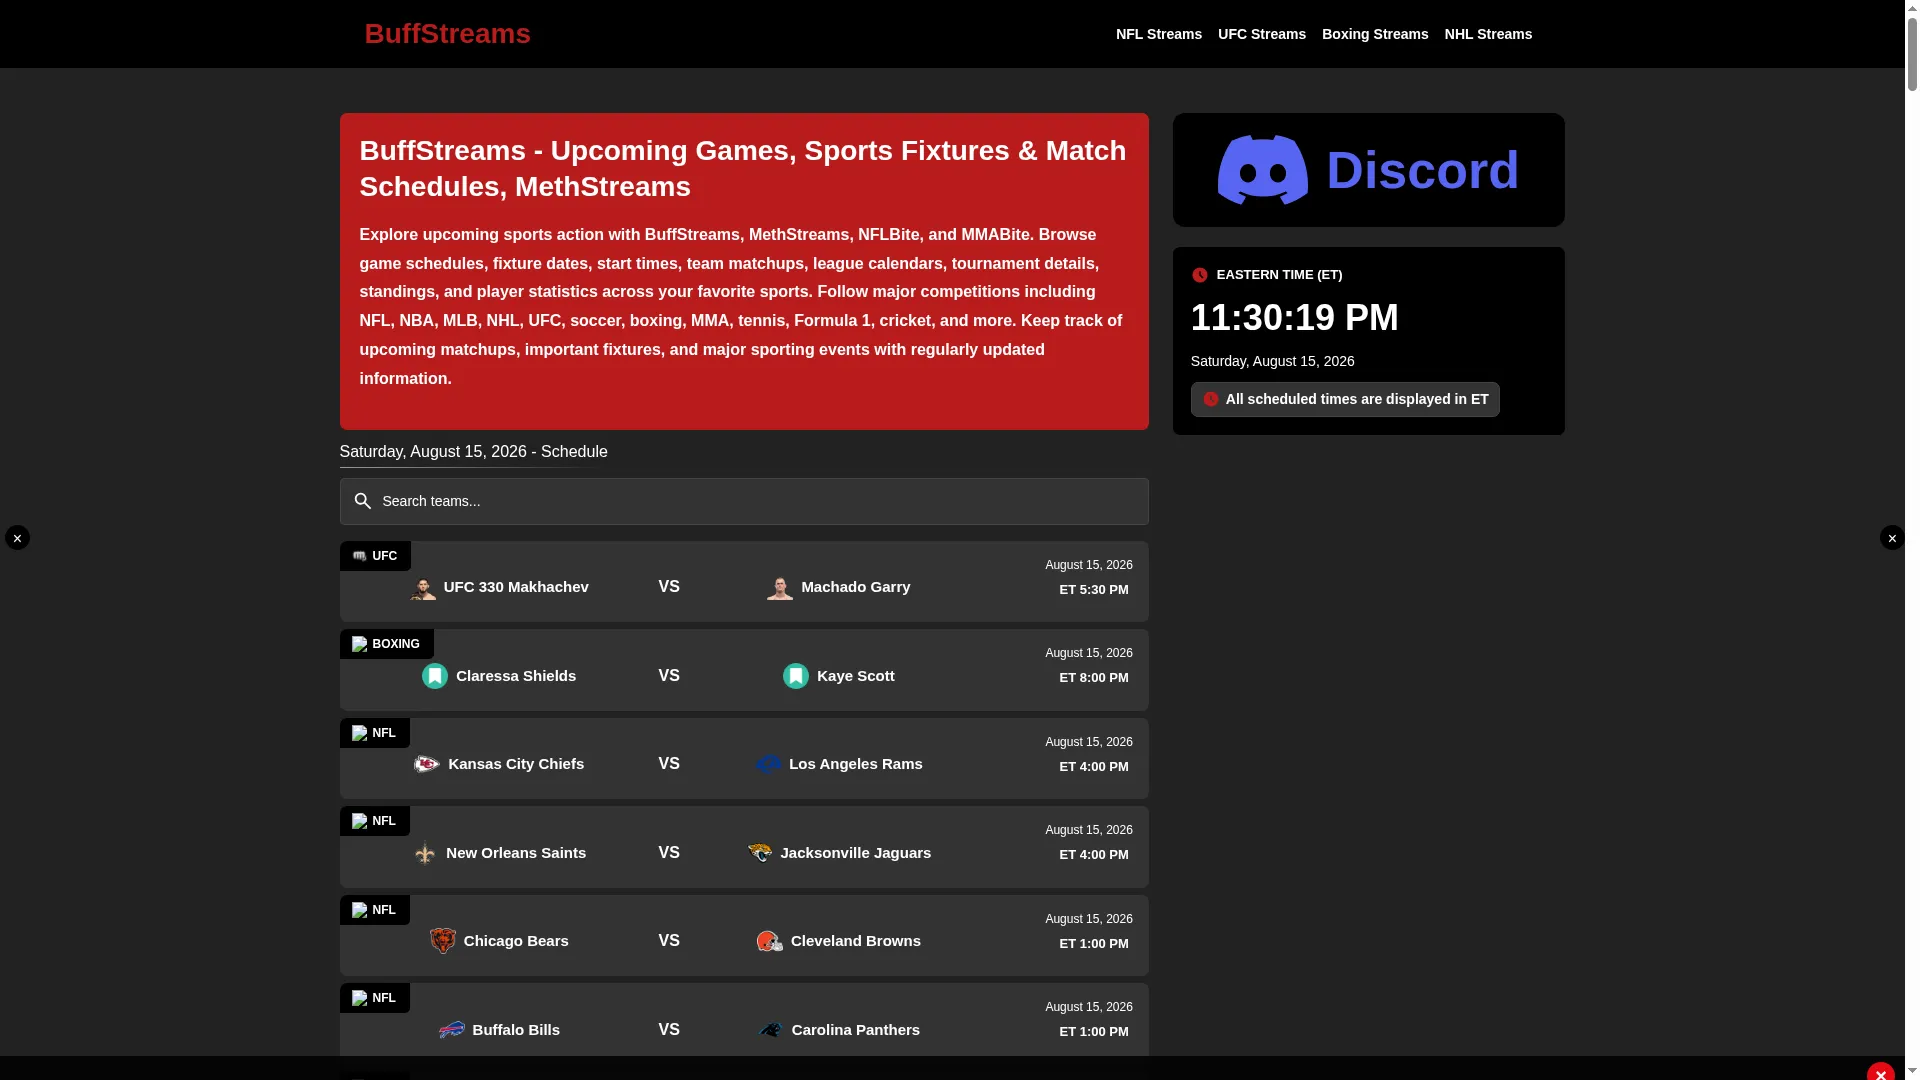
Task: Close the bottom banner ad
Action: 1881,1073
